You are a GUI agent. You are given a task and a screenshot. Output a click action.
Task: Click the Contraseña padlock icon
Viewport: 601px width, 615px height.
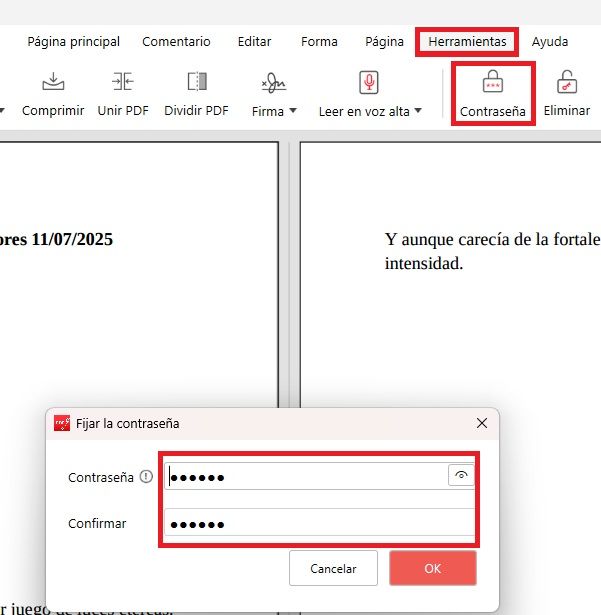493,81
